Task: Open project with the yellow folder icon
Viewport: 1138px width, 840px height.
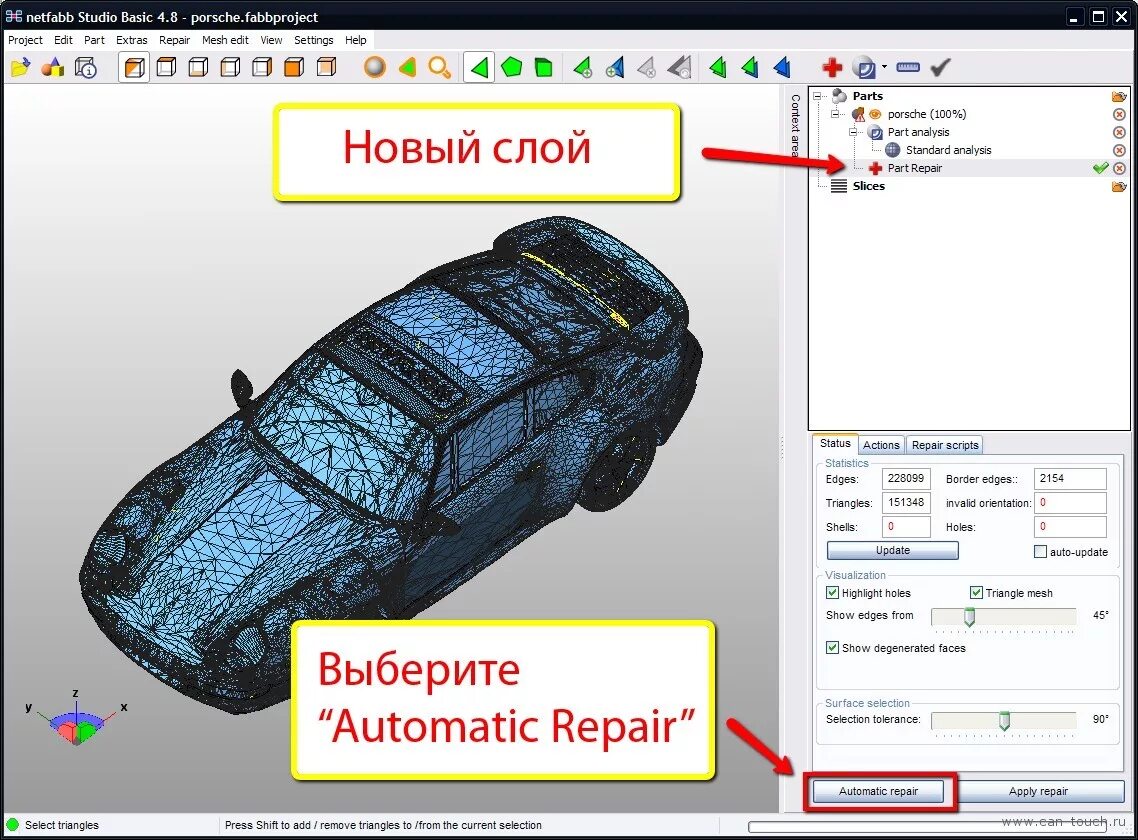Action: pos(20,68)
